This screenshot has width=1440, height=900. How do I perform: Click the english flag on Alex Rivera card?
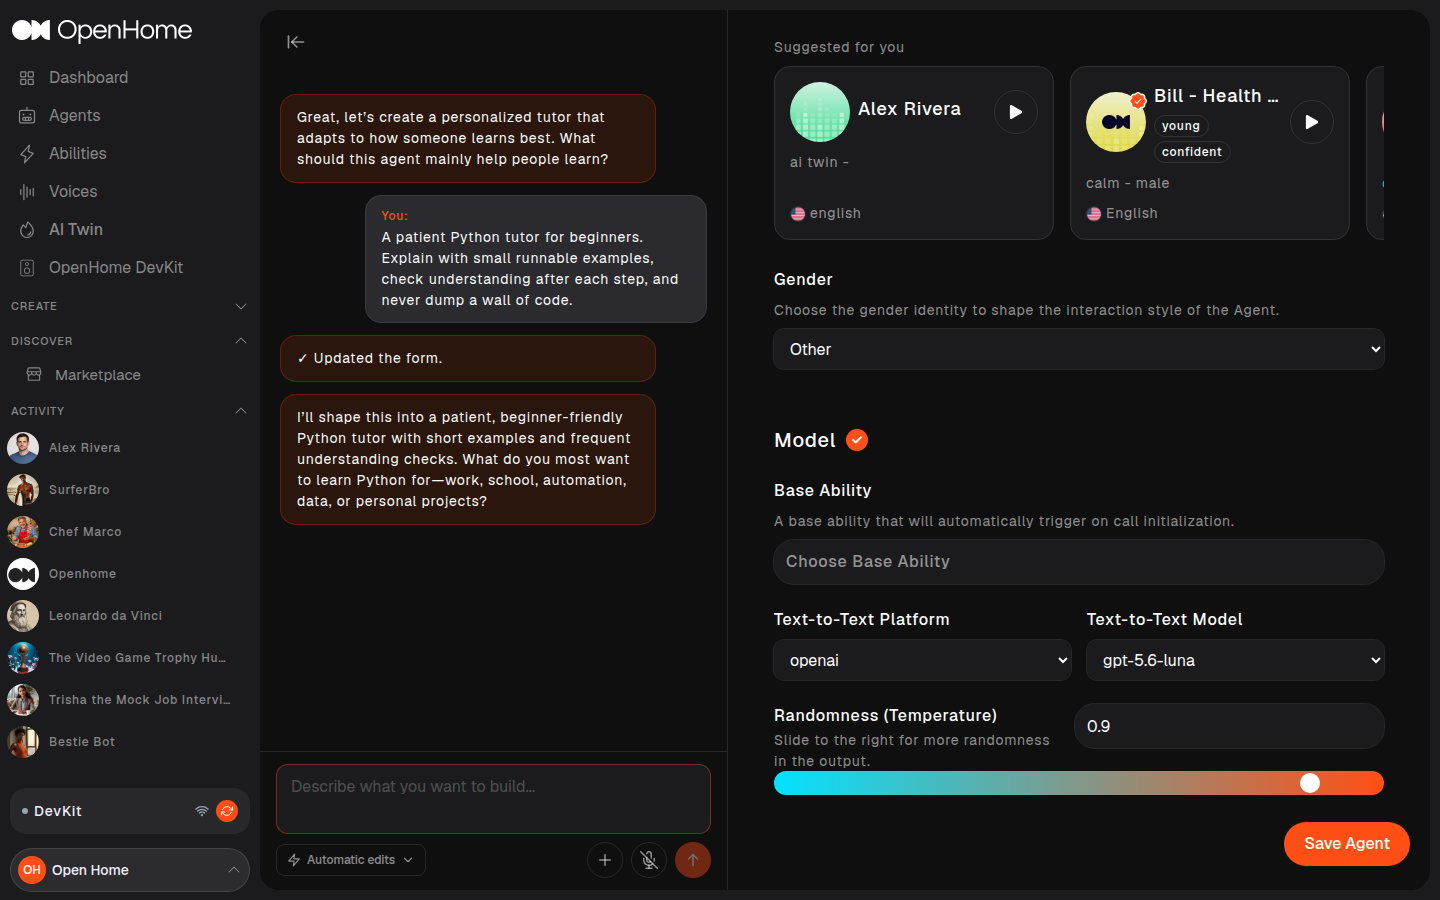pyautogui.click(x=798, y=214)
